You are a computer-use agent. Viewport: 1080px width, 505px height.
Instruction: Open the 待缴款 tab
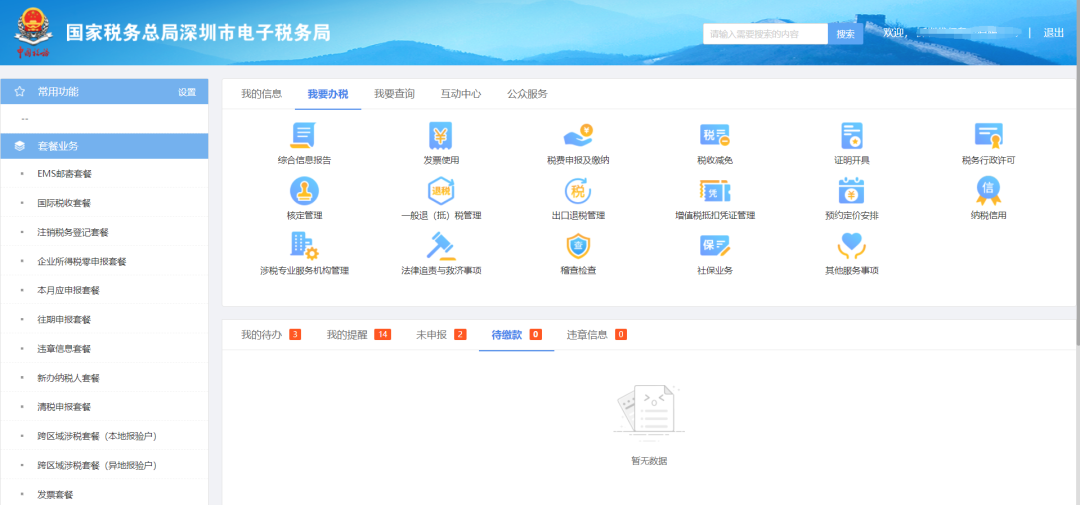pos(516,335)
